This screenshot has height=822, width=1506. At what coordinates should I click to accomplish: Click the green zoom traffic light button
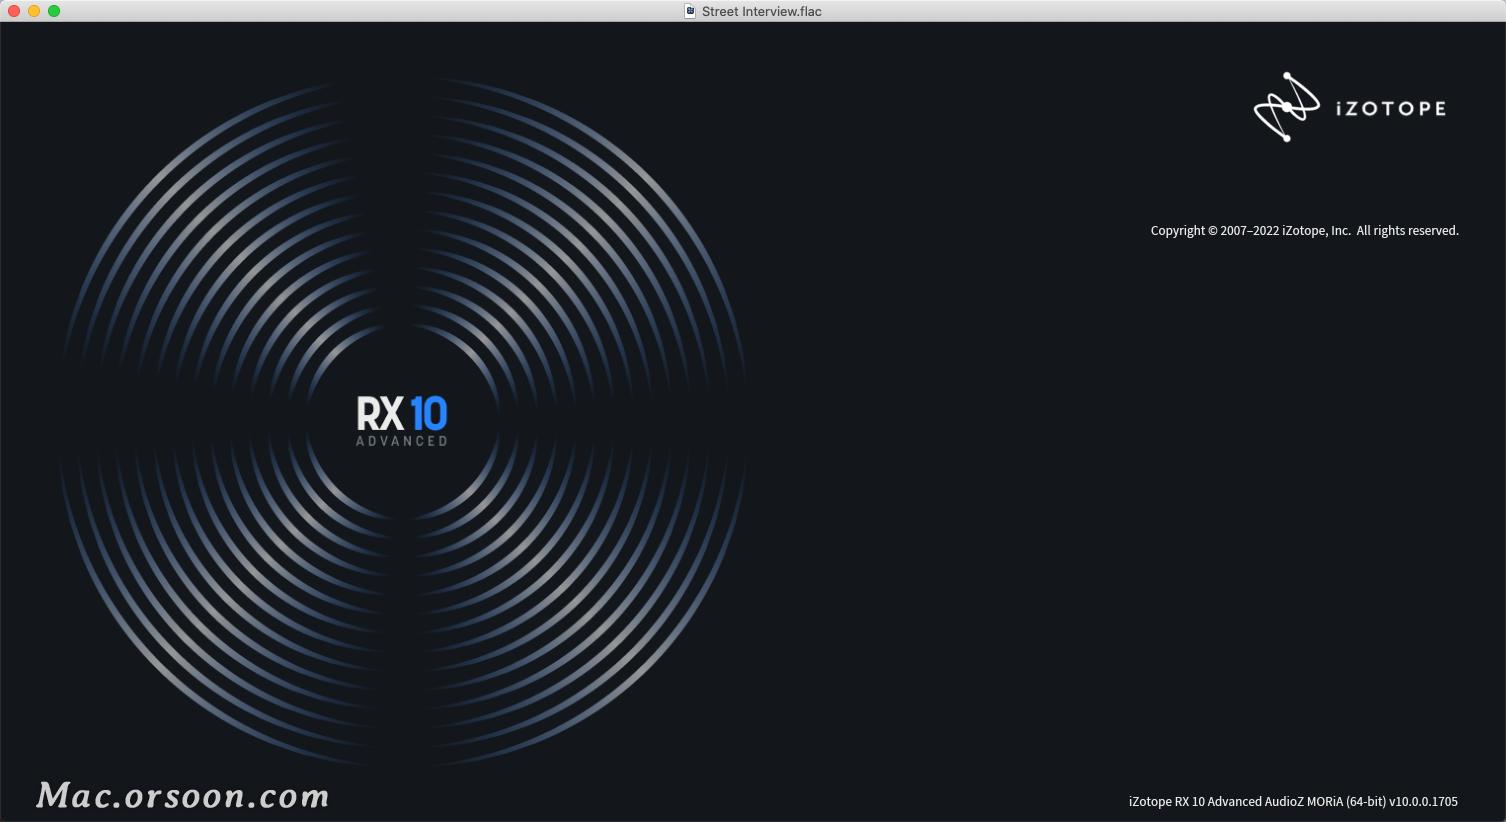point(54,11)
